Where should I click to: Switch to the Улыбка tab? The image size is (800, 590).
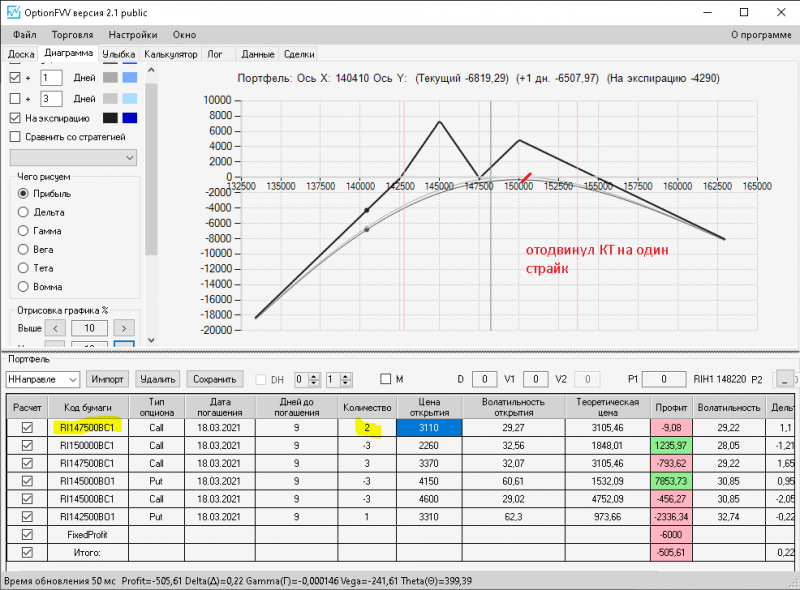pos(118,54)
